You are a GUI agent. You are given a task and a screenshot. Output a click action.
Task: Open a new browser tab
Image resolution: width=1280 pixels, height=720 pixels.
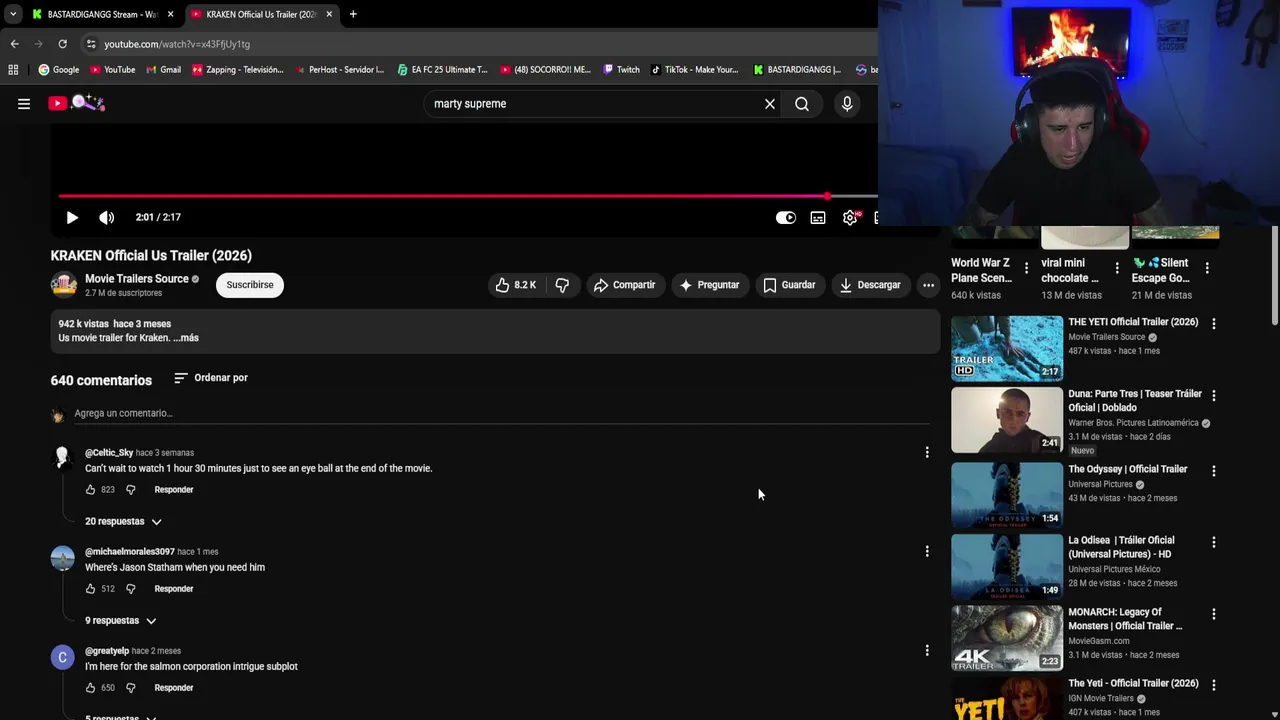353,14
